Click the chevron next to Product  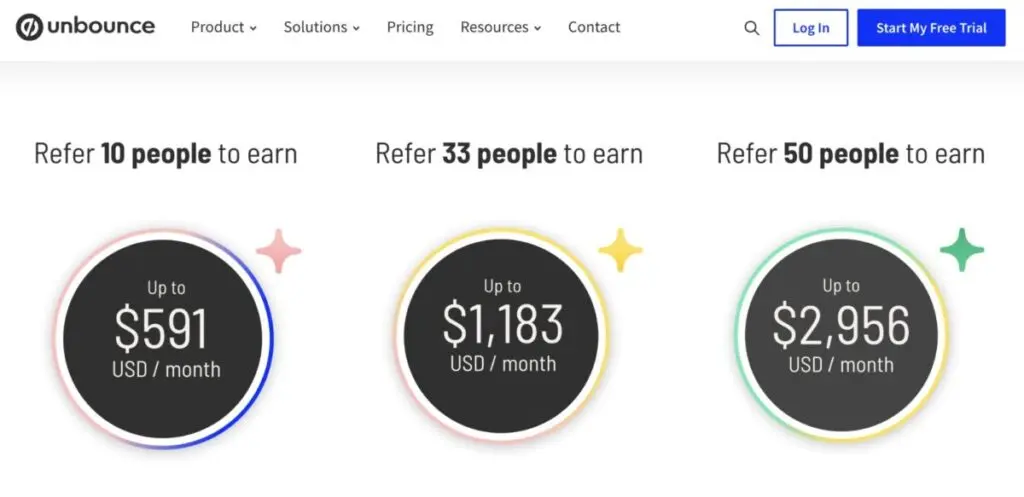[253, 29]
